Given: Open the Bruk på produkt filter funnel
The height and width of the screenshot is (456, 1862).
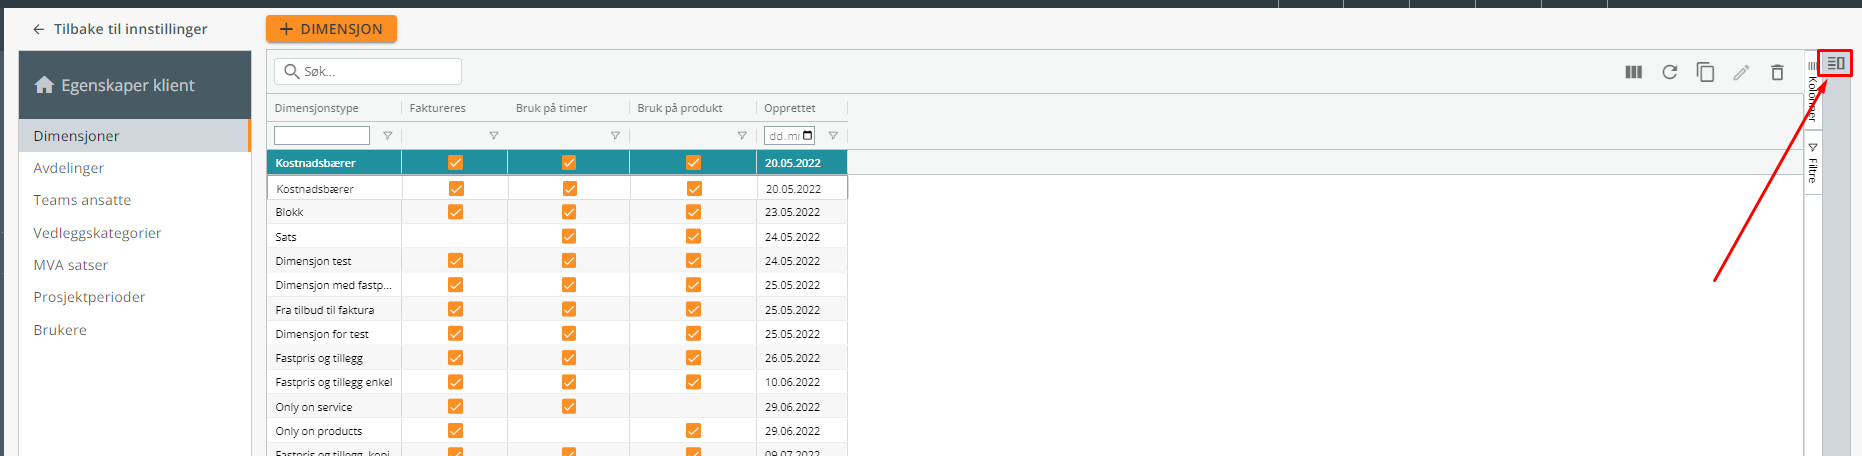Looking at the screenshot, I should pos(741,136).
